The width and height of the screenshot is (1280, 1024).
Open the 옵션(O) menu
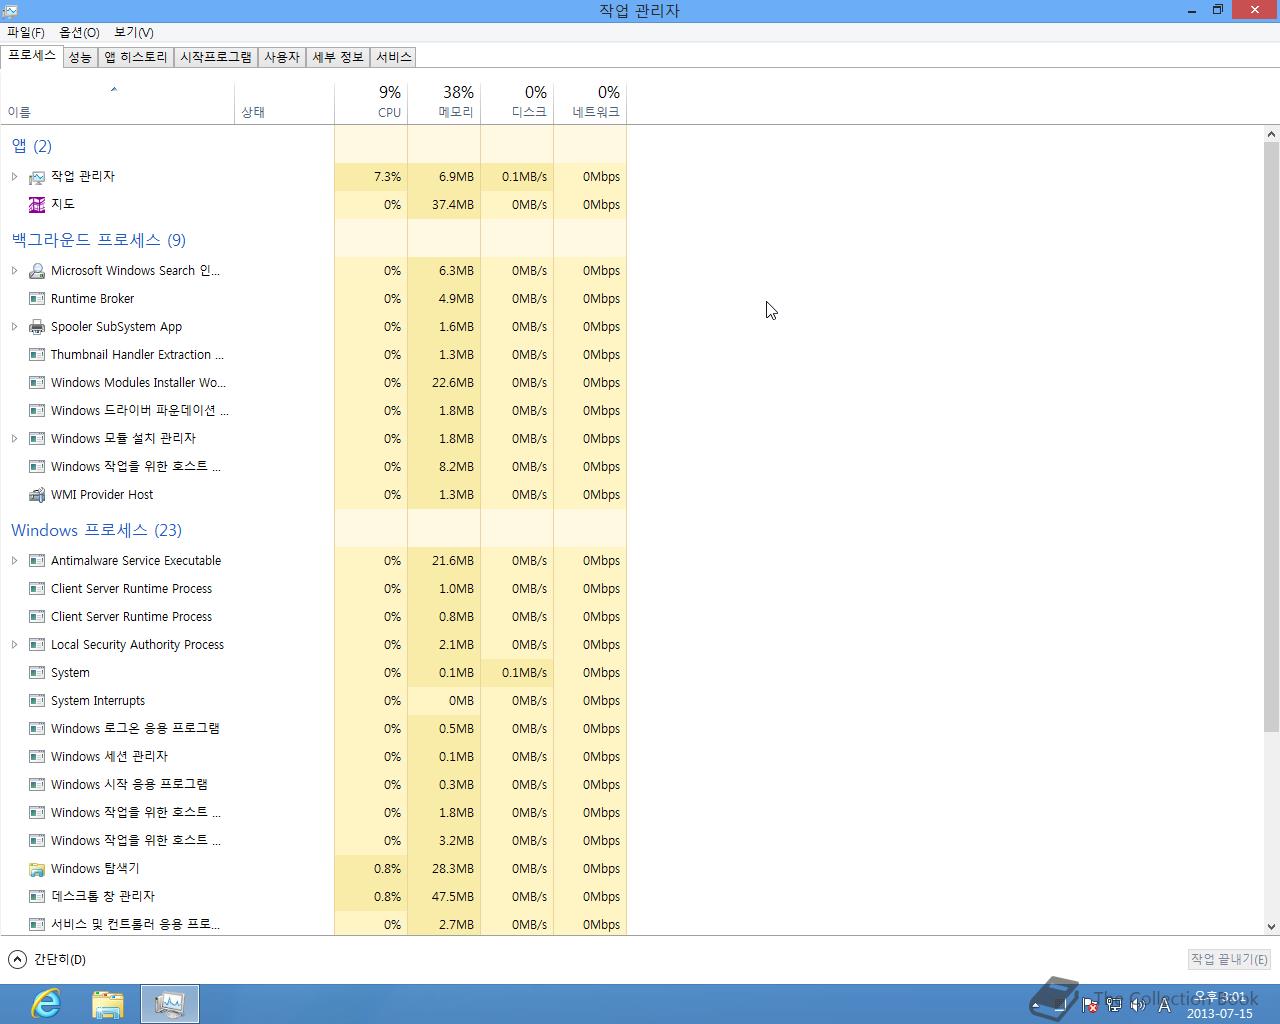[79, 32]
